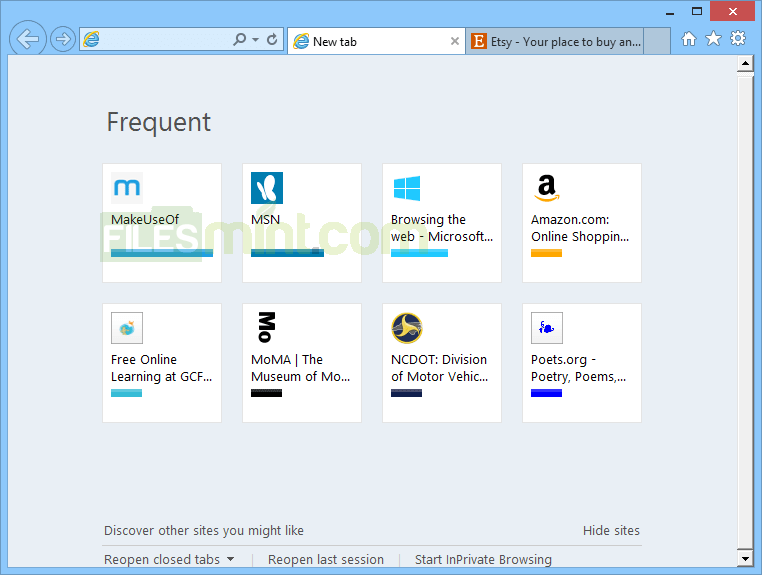Switch to the New tab tab
The width and height of the screenshot is (762, 575).
tap(377, 41)
